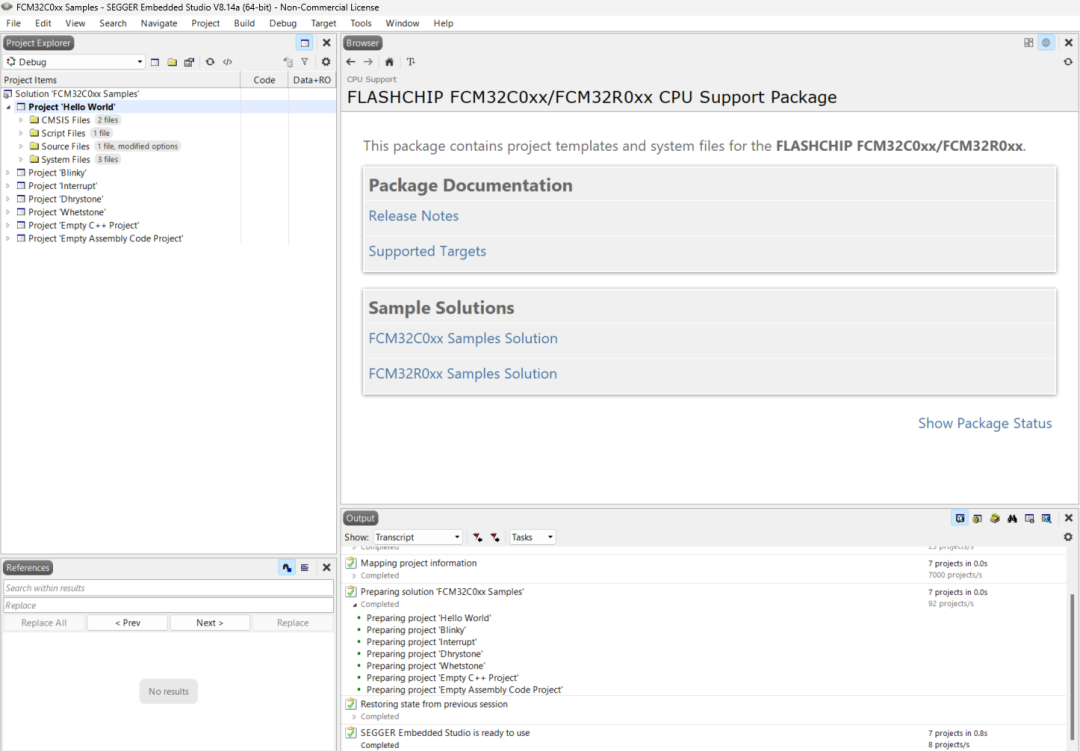This screenshot has width=1080, height=751.
Task: Toggle the globe view button in Browser
Action: click(1046, 43)
